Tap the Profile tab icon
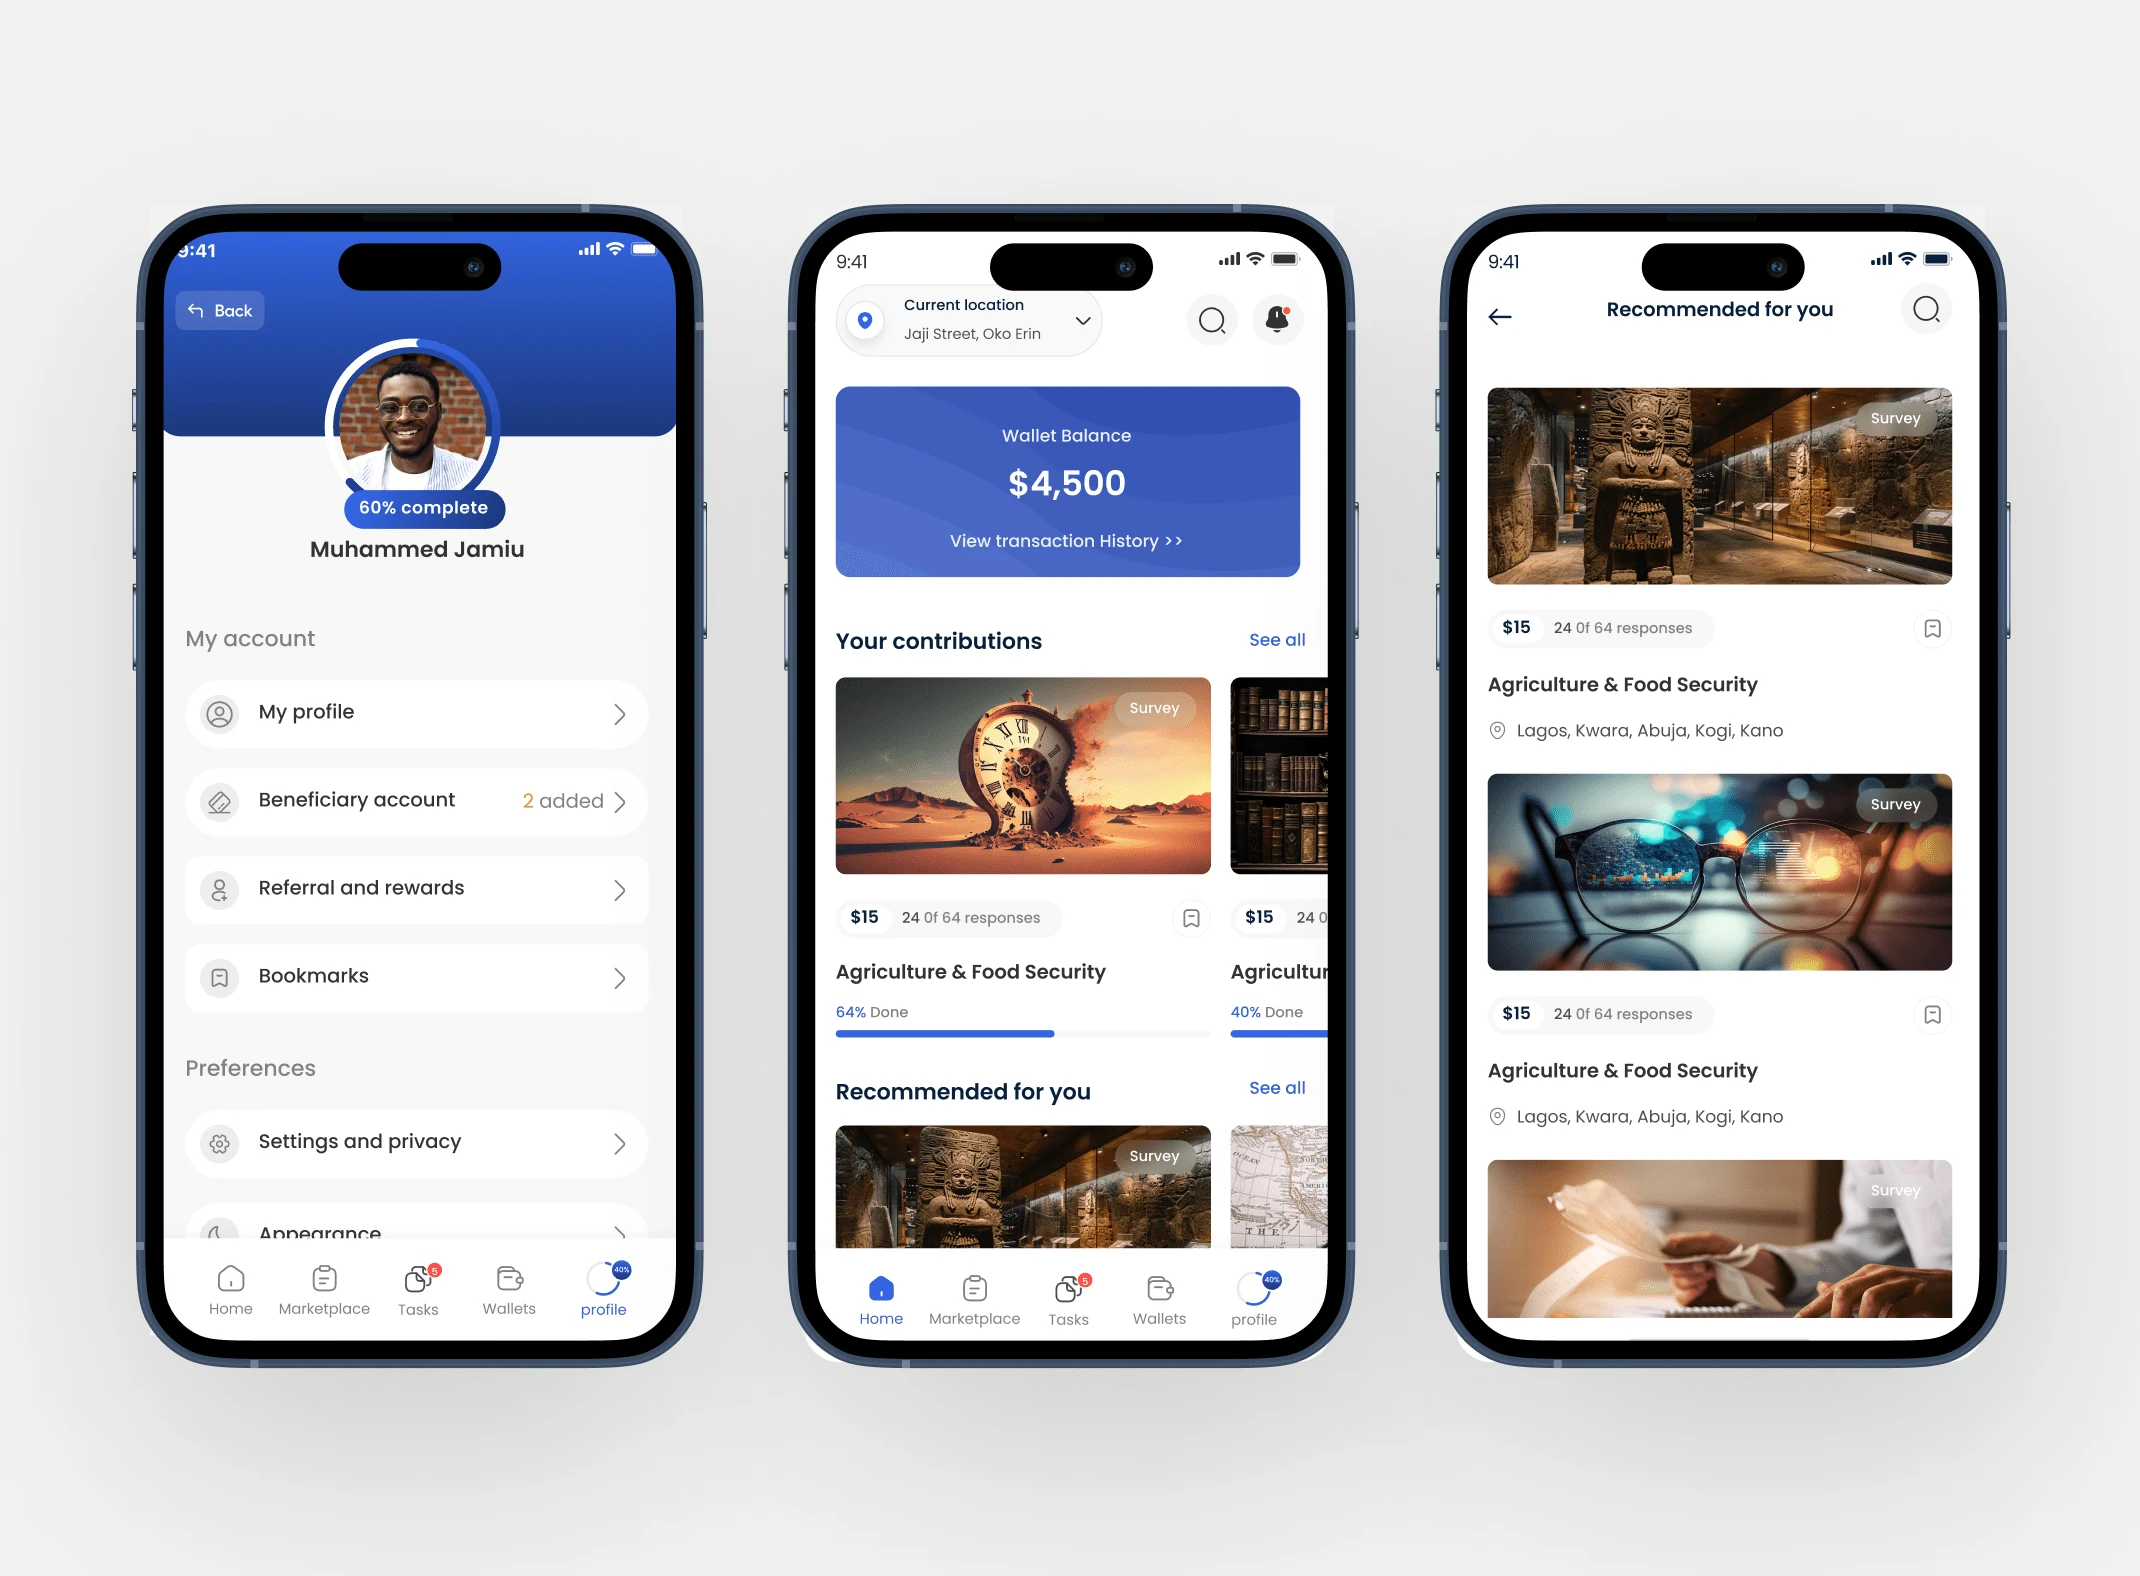This screenshot has width=2140, height=1576. 603,1279
